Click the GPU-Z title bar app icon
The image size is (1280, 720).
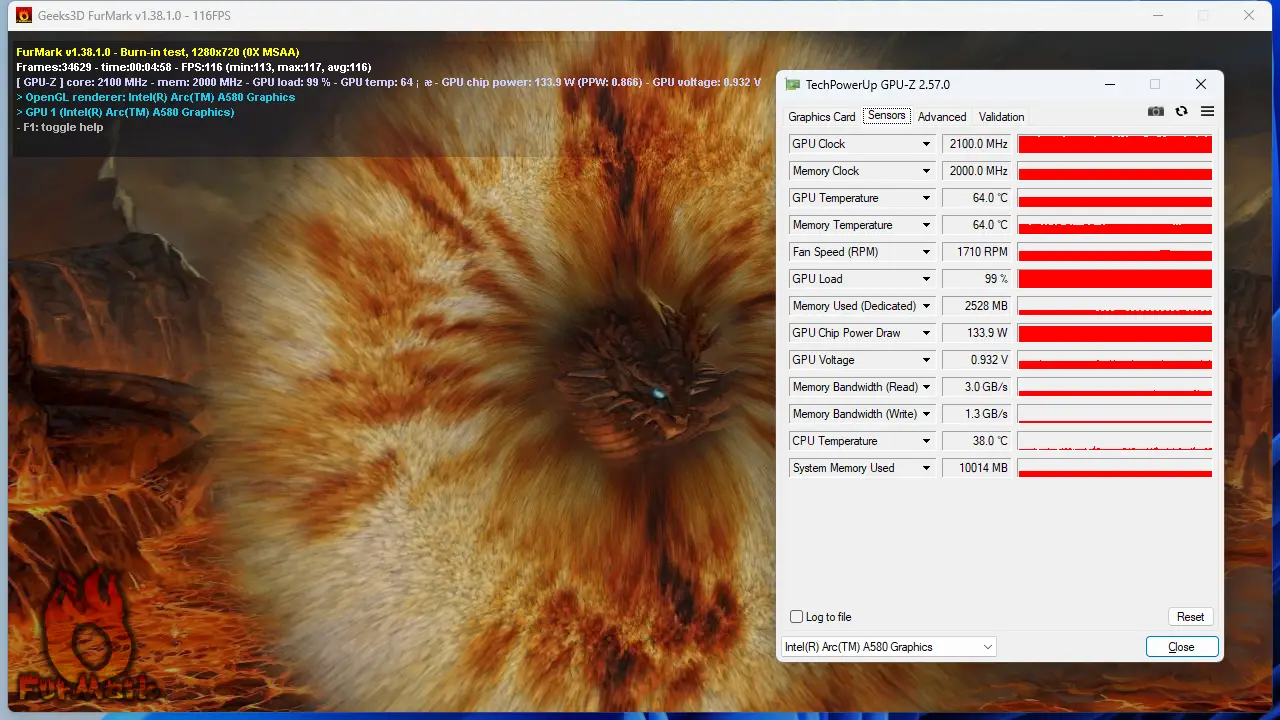tap(793, 85)
